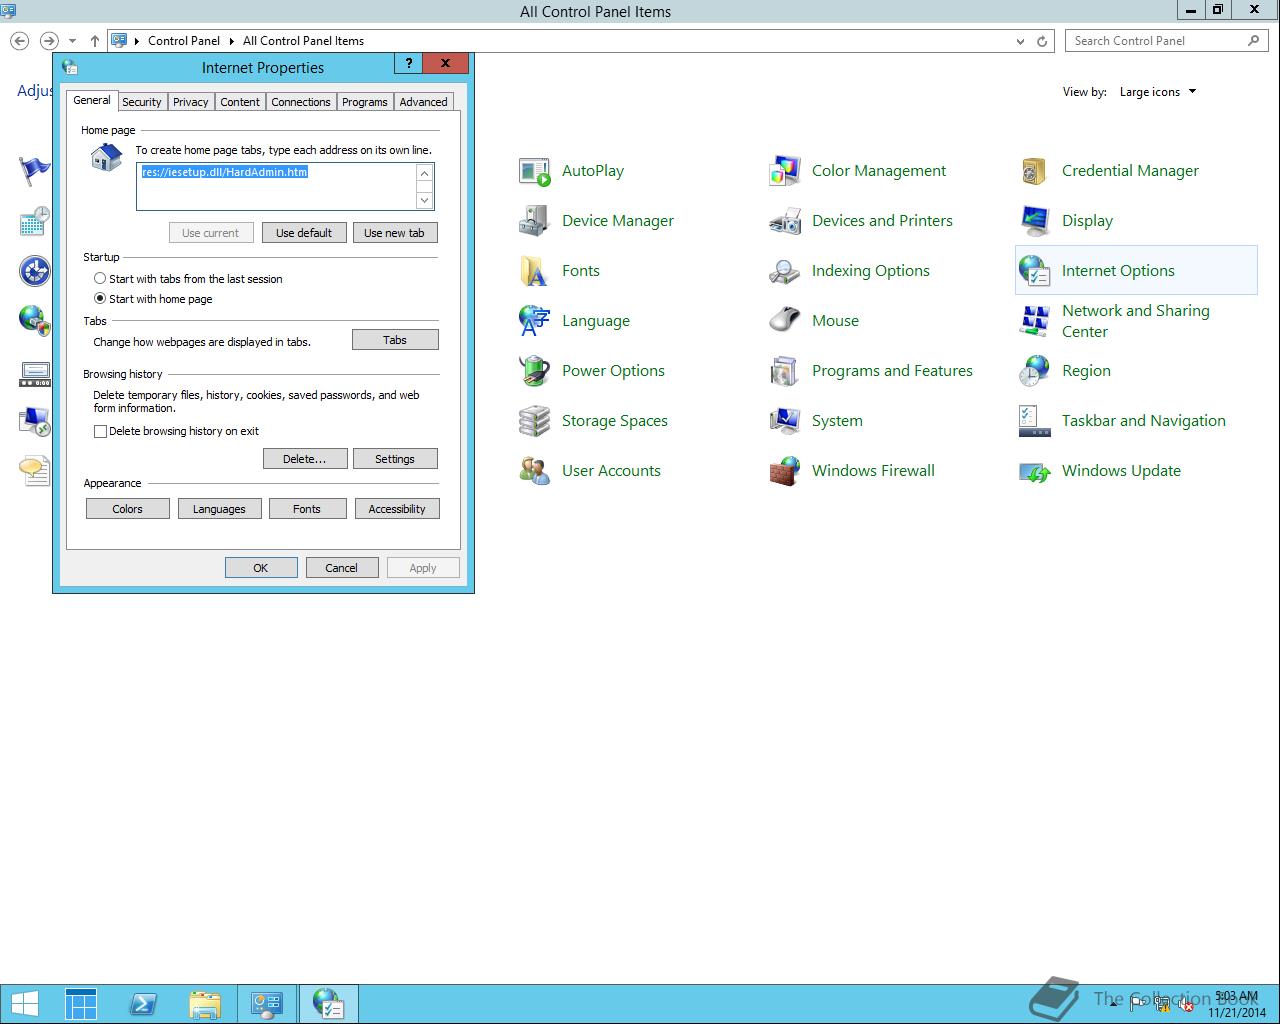Click the speech bubble document icon in Control Panel
1280x1024 pixels.
click(35, 471)
